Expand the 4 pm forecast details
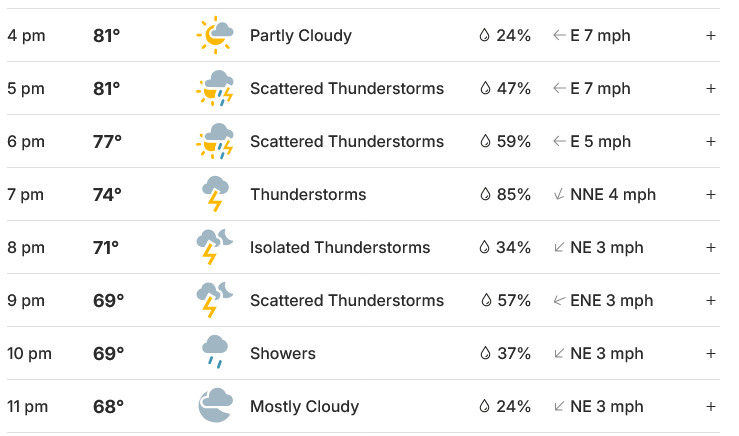739x436 pixels. [x=711, y=35]
